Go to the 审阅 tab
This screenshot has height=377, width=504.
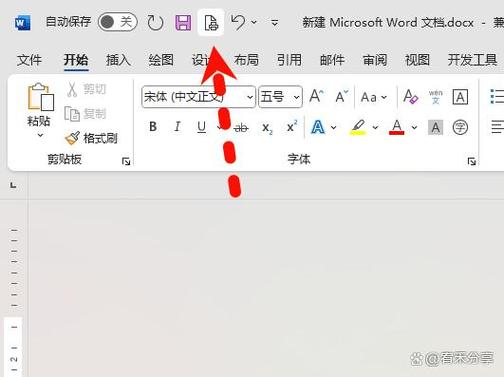click(375, 60)
